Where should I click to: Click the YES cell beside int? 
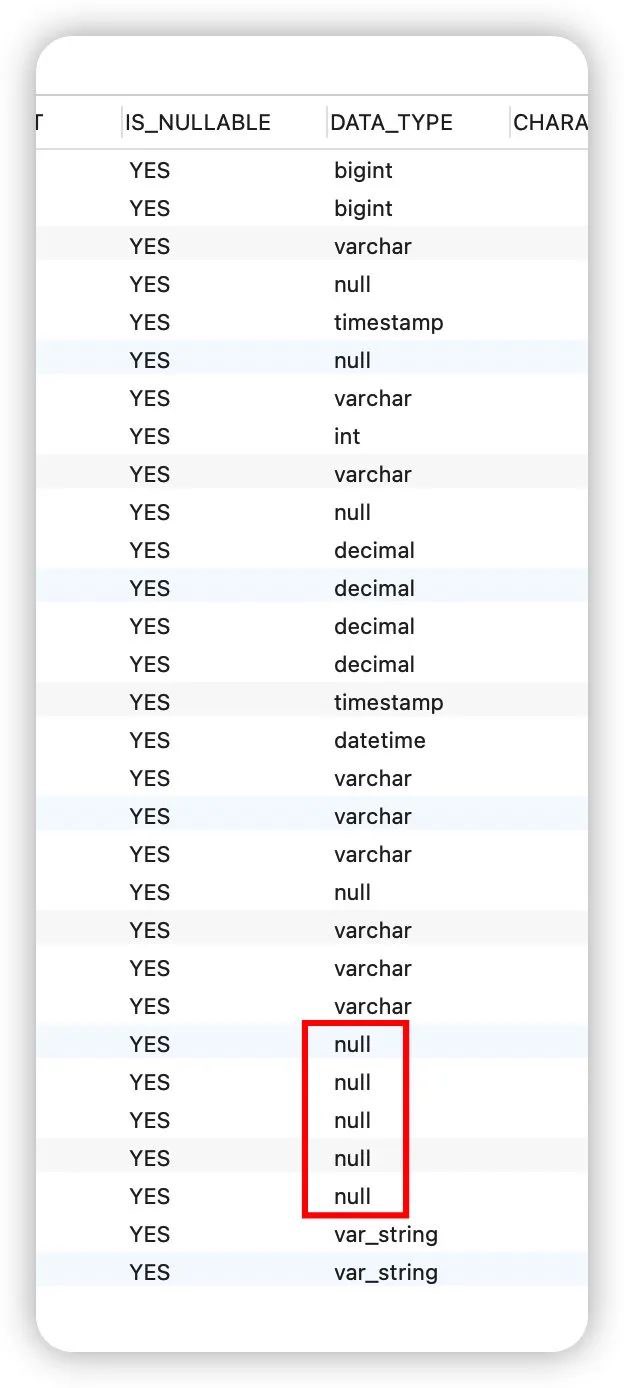coord(150,436)
